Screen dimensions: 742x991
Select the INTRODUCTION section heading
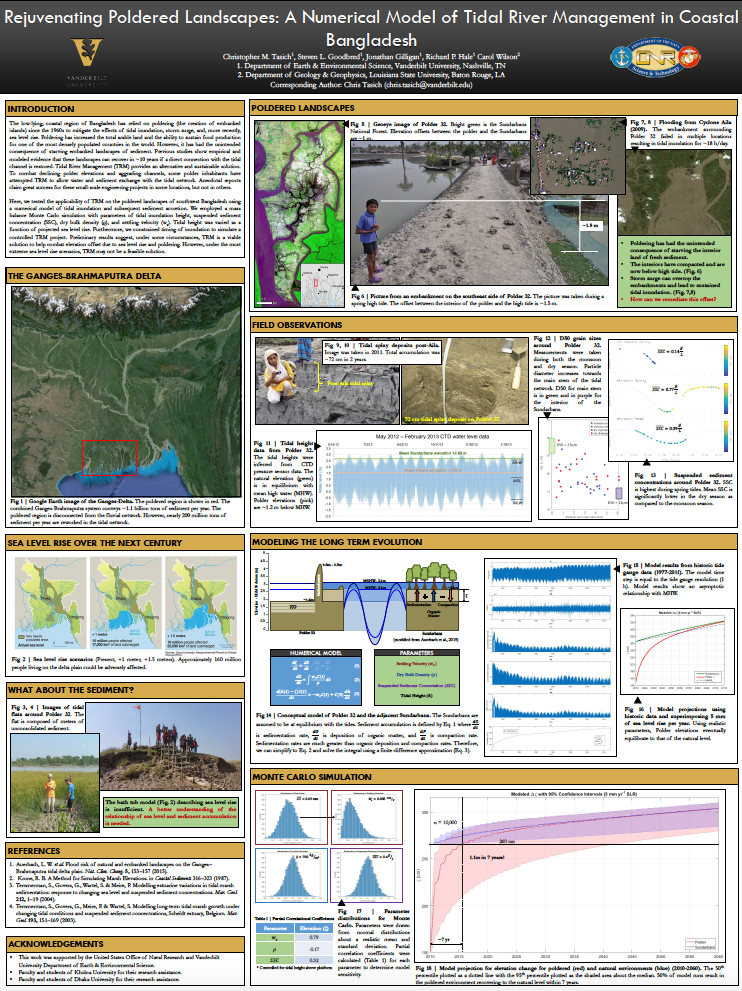click(125, 109)
